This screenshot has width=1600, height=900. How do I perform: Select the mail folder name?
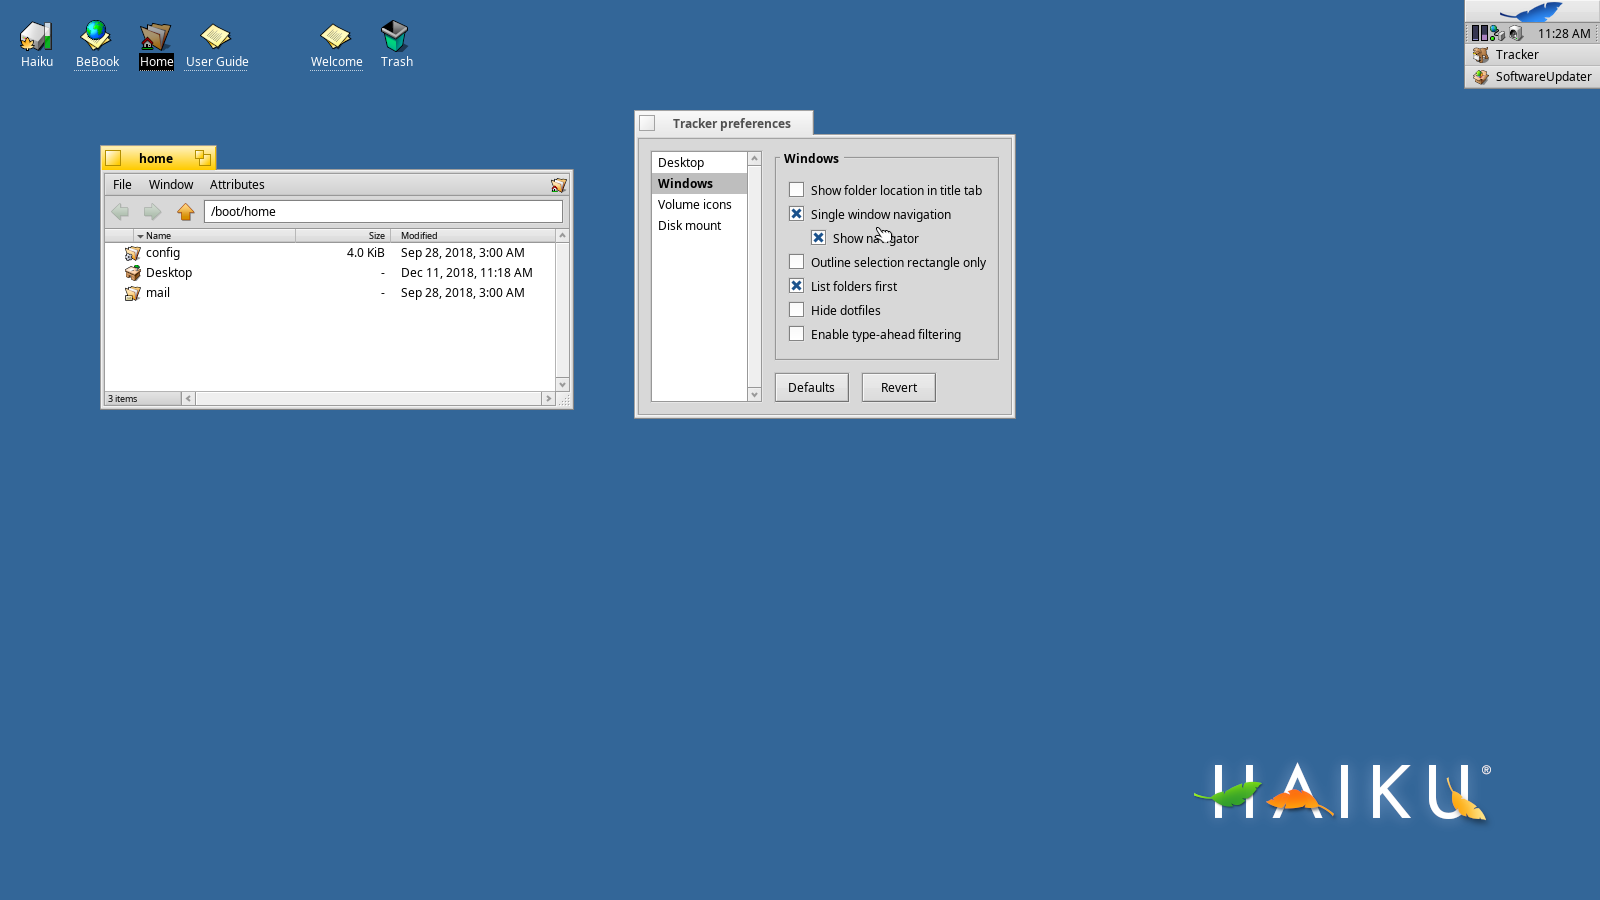pyautogui.click(x=158, y=293)
